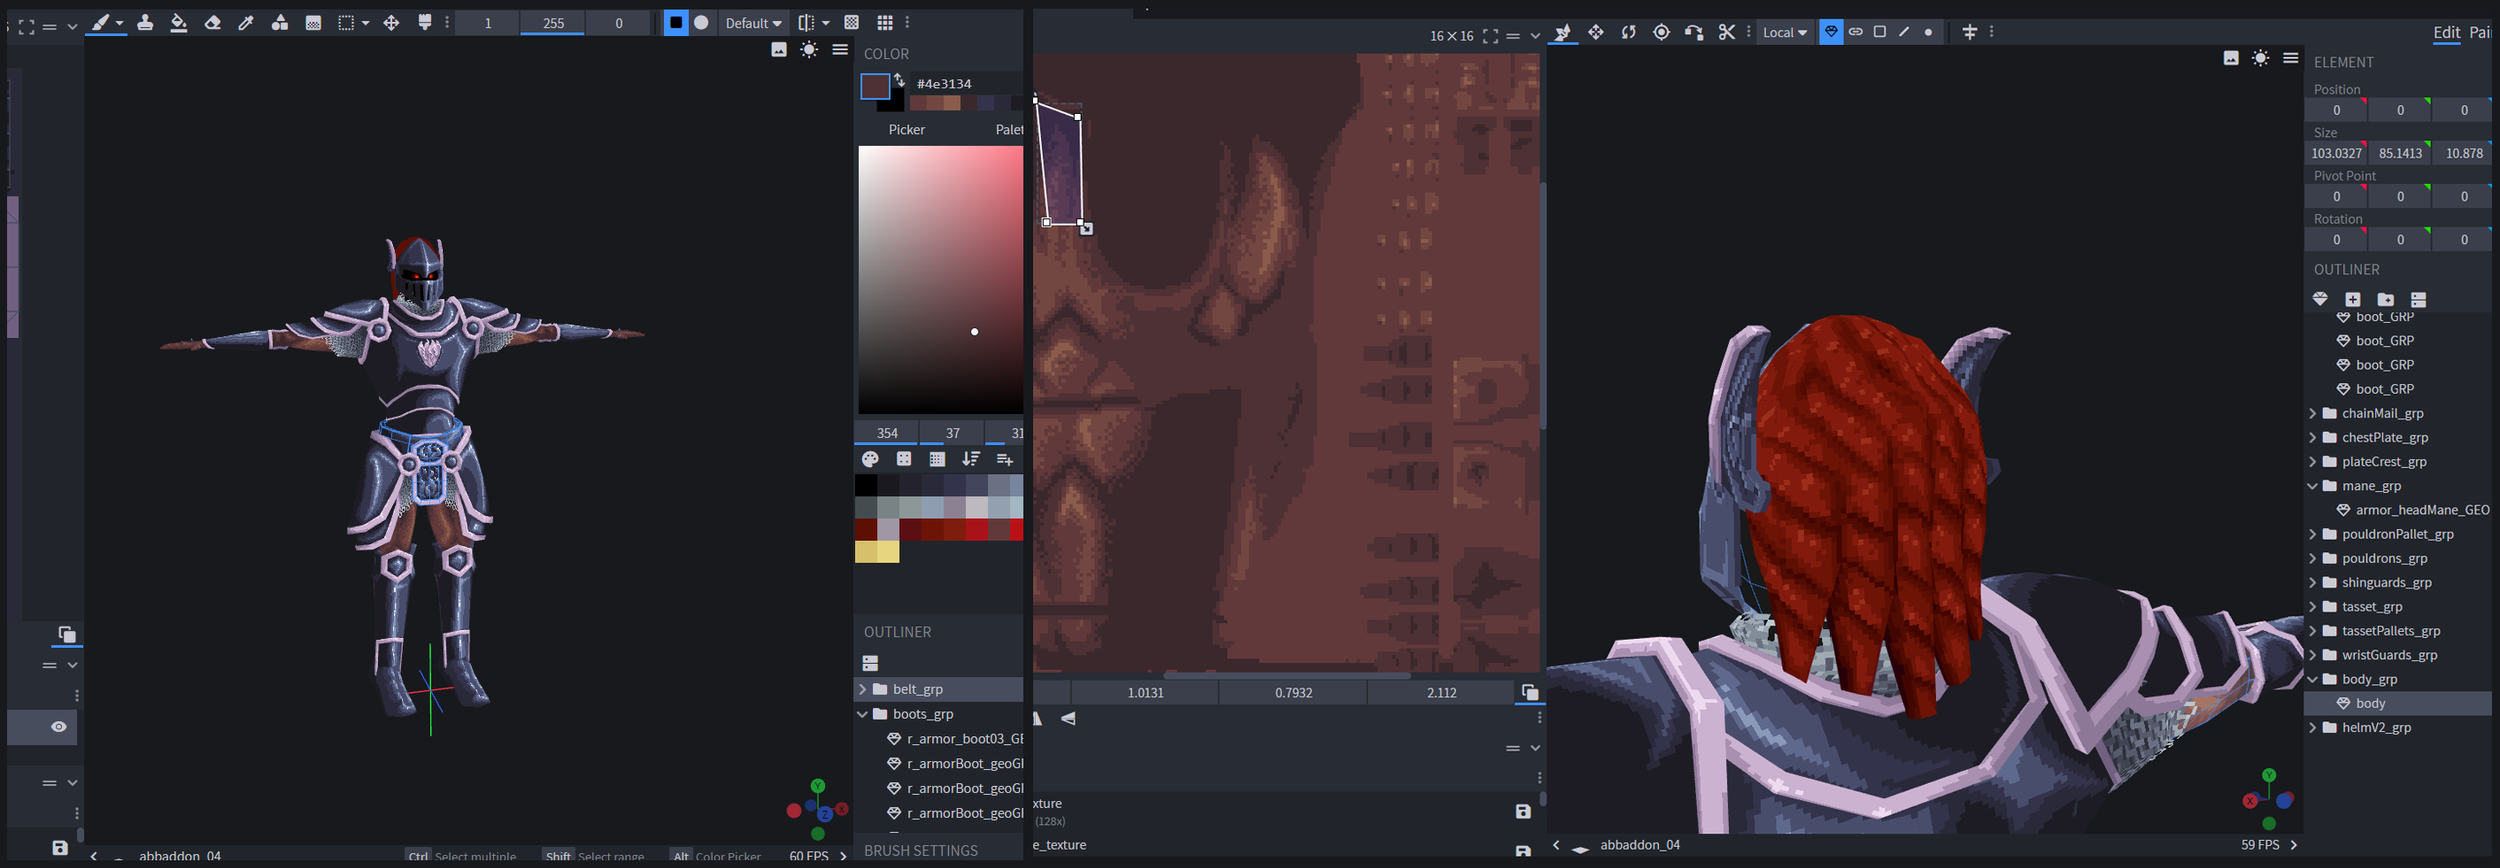Click the main color swatch #4e3134
This screenshot has height=868, width=2500.
(875, 87)
